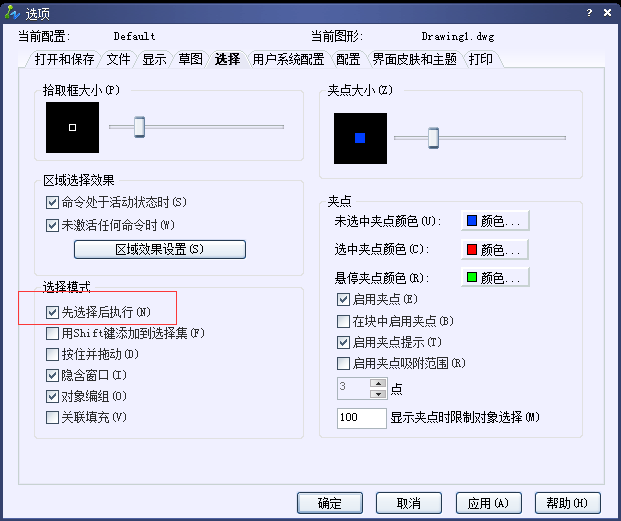Click the grip limit input field showing 100
Screen dimensions: 621x521
[362, 417]
